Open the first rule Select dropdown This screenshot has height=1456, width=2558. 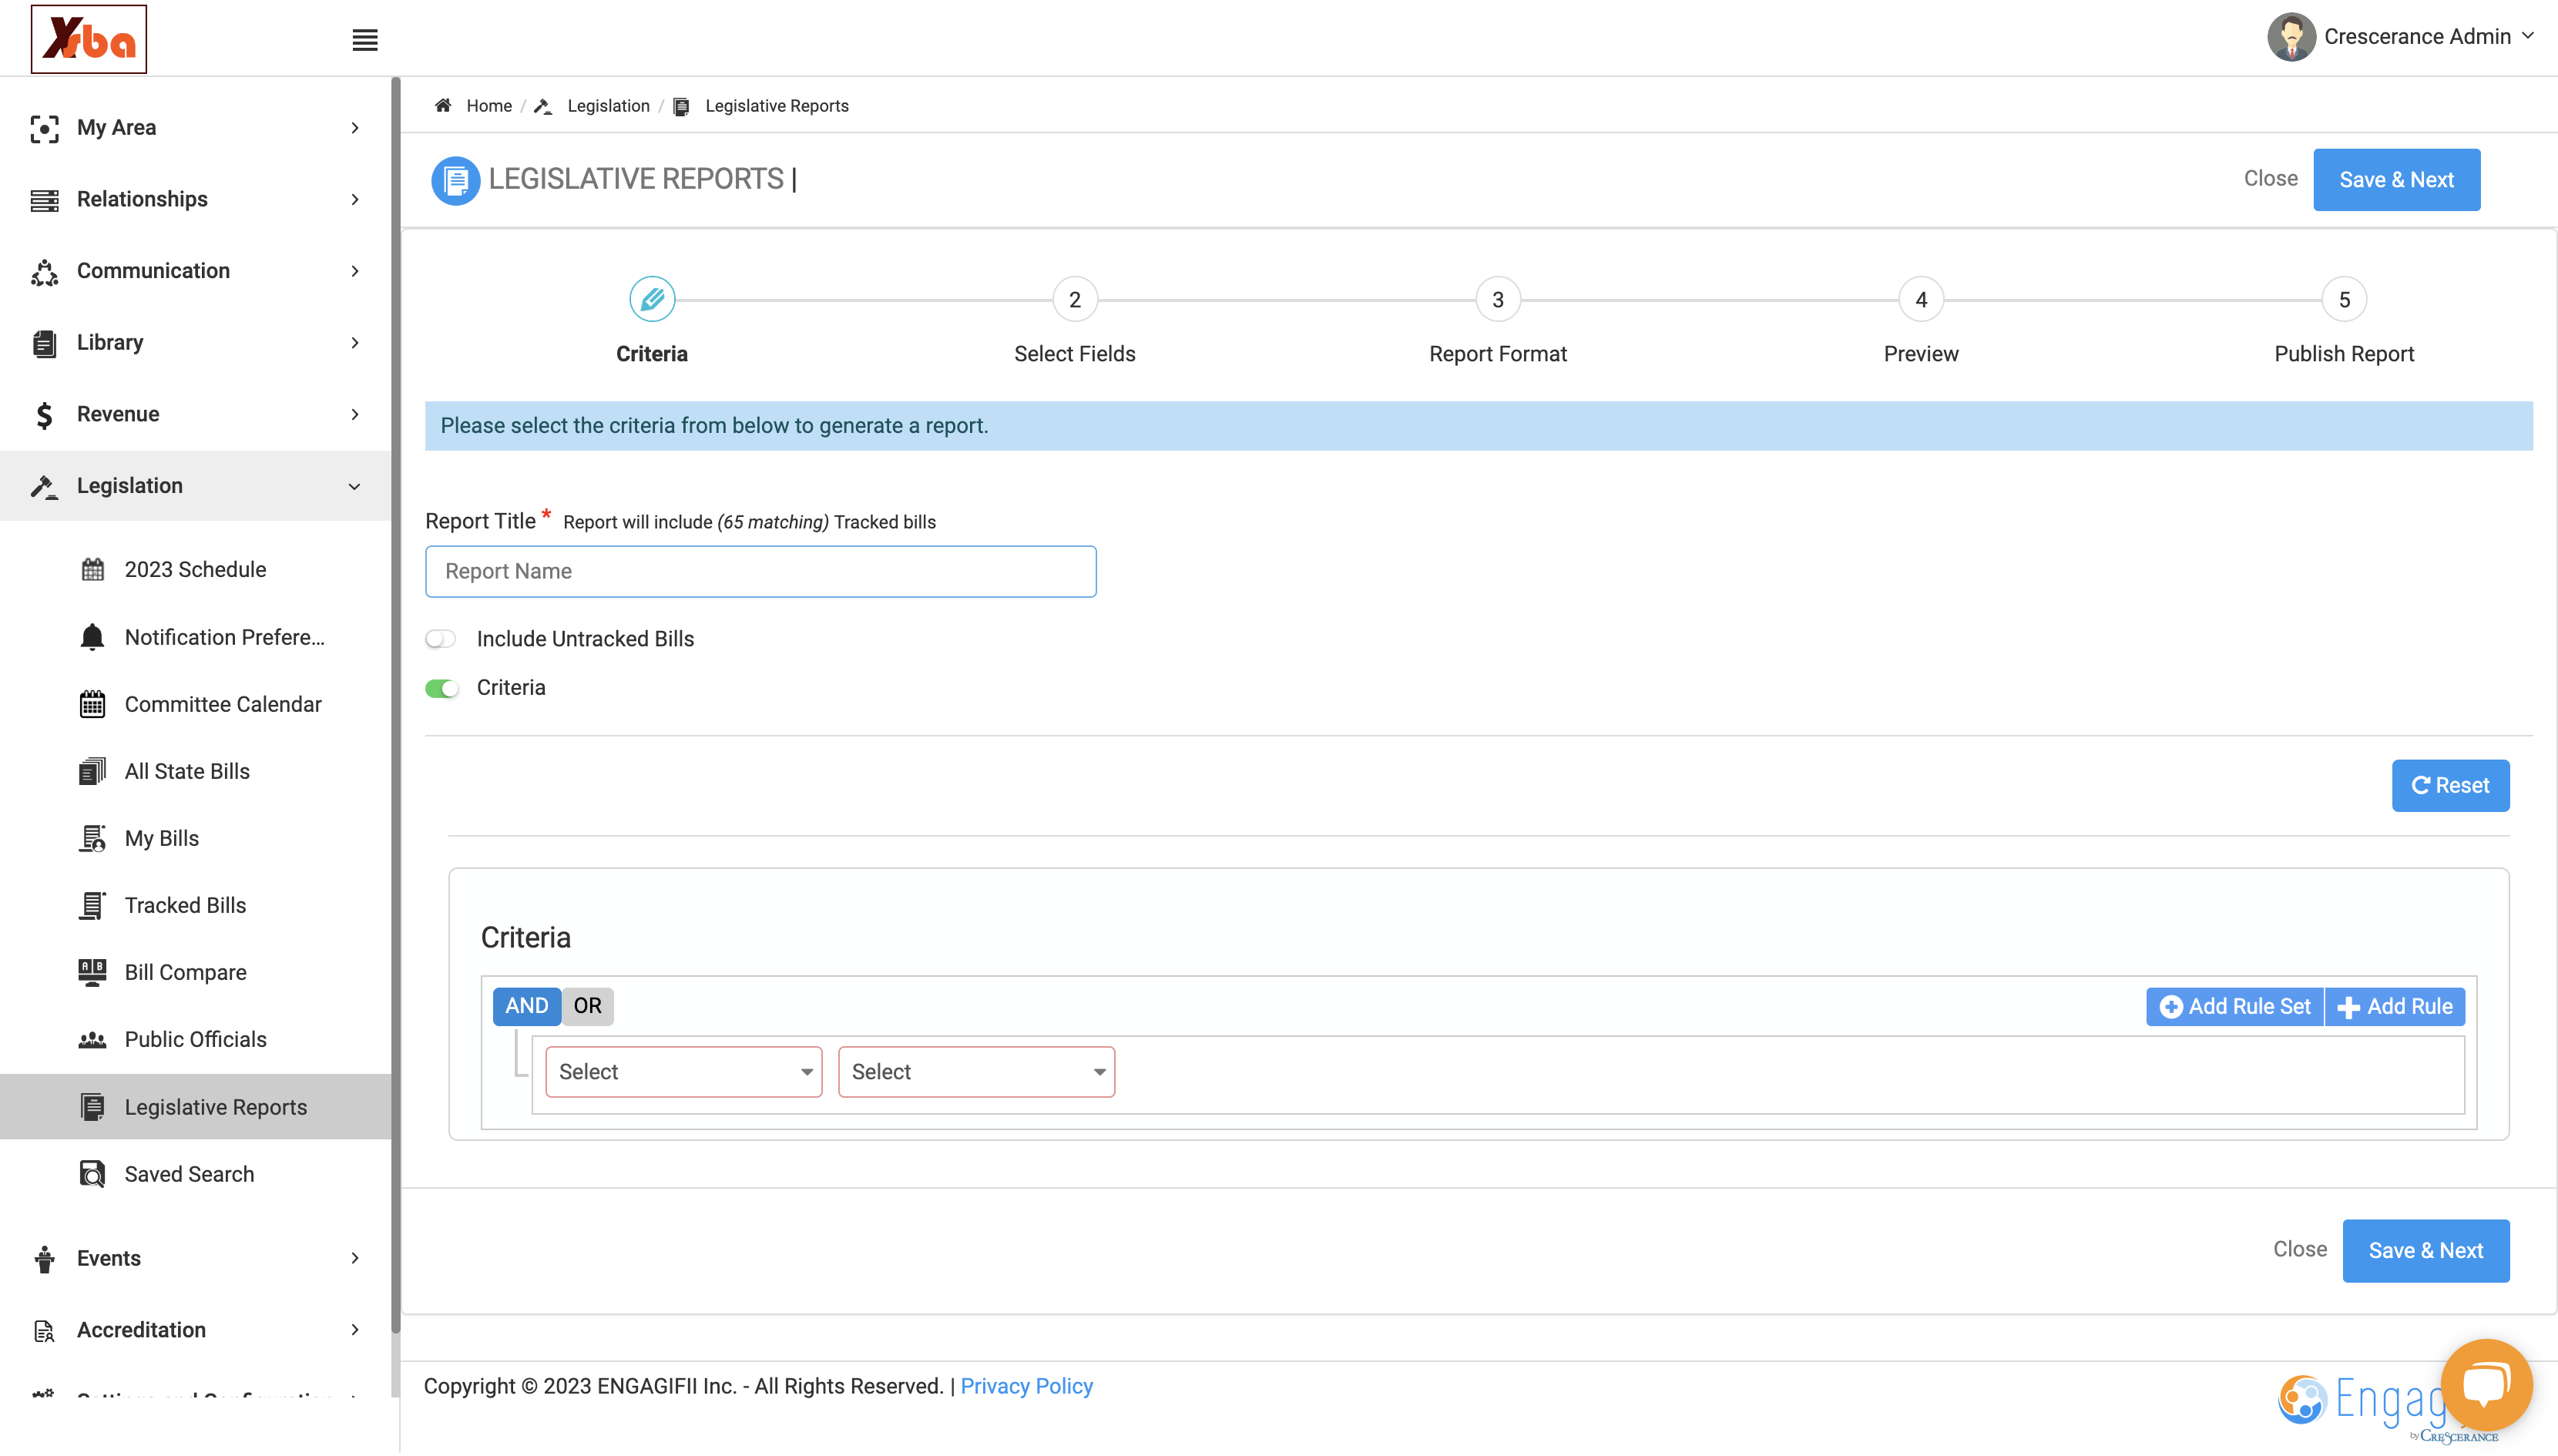[x=684, y=1072]
